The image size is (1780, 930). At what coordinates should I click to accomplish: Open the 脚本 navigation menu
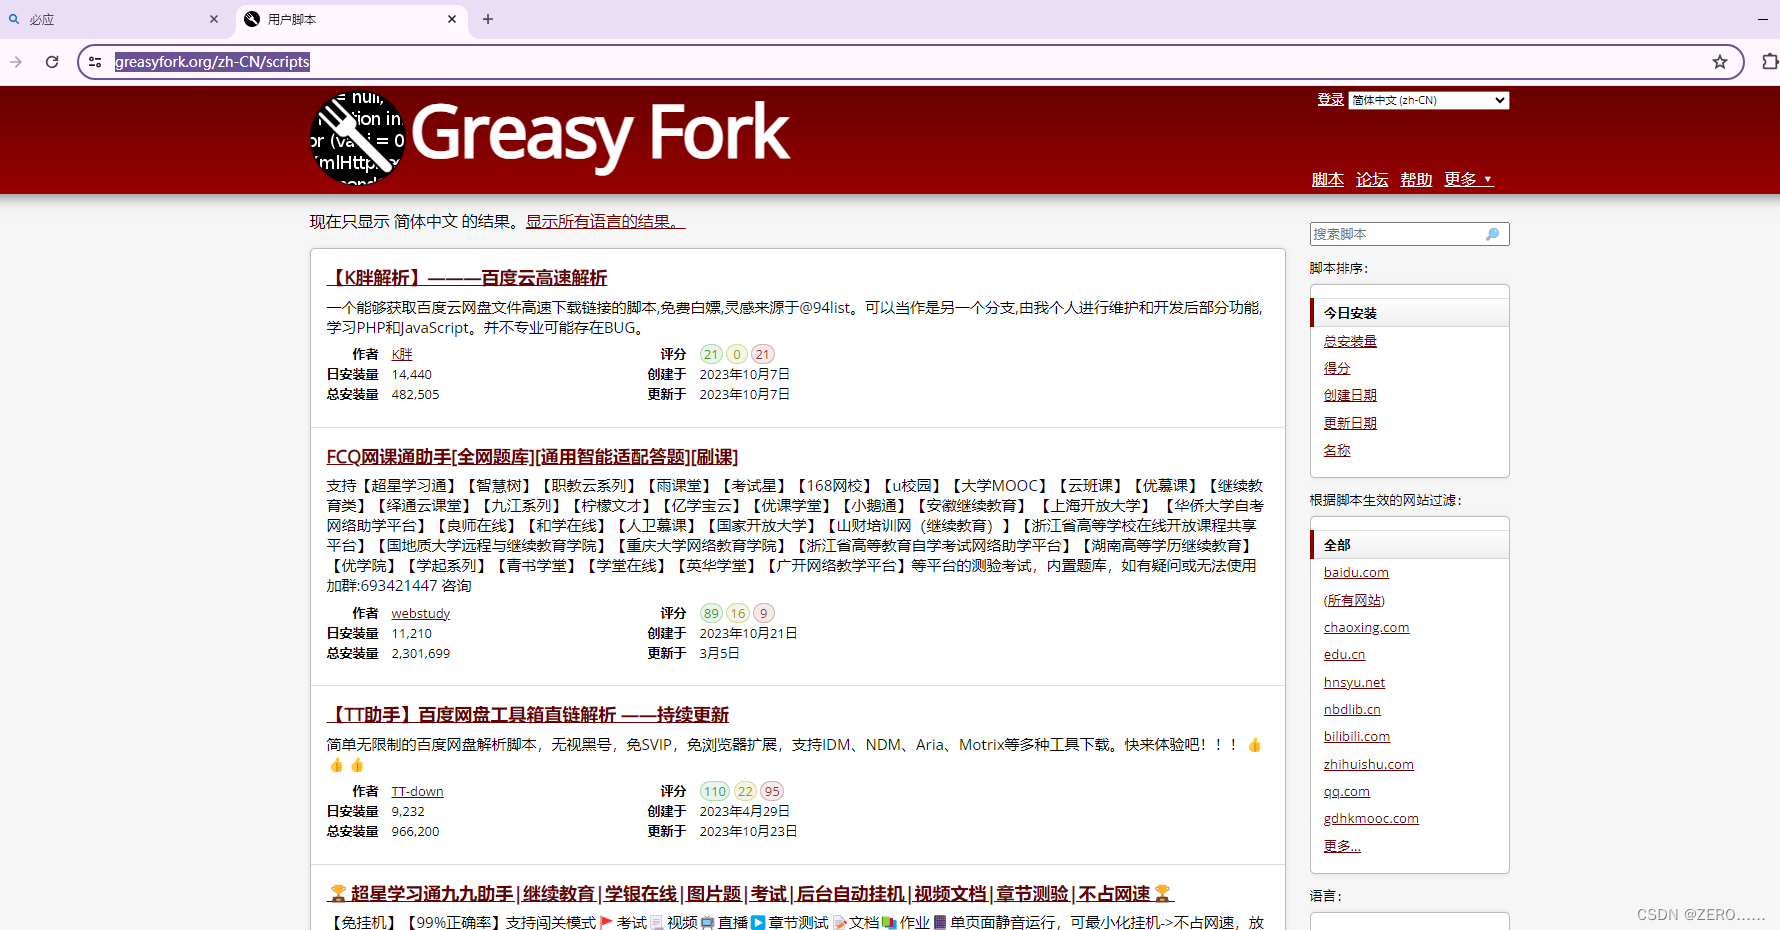click(1328, 179)
